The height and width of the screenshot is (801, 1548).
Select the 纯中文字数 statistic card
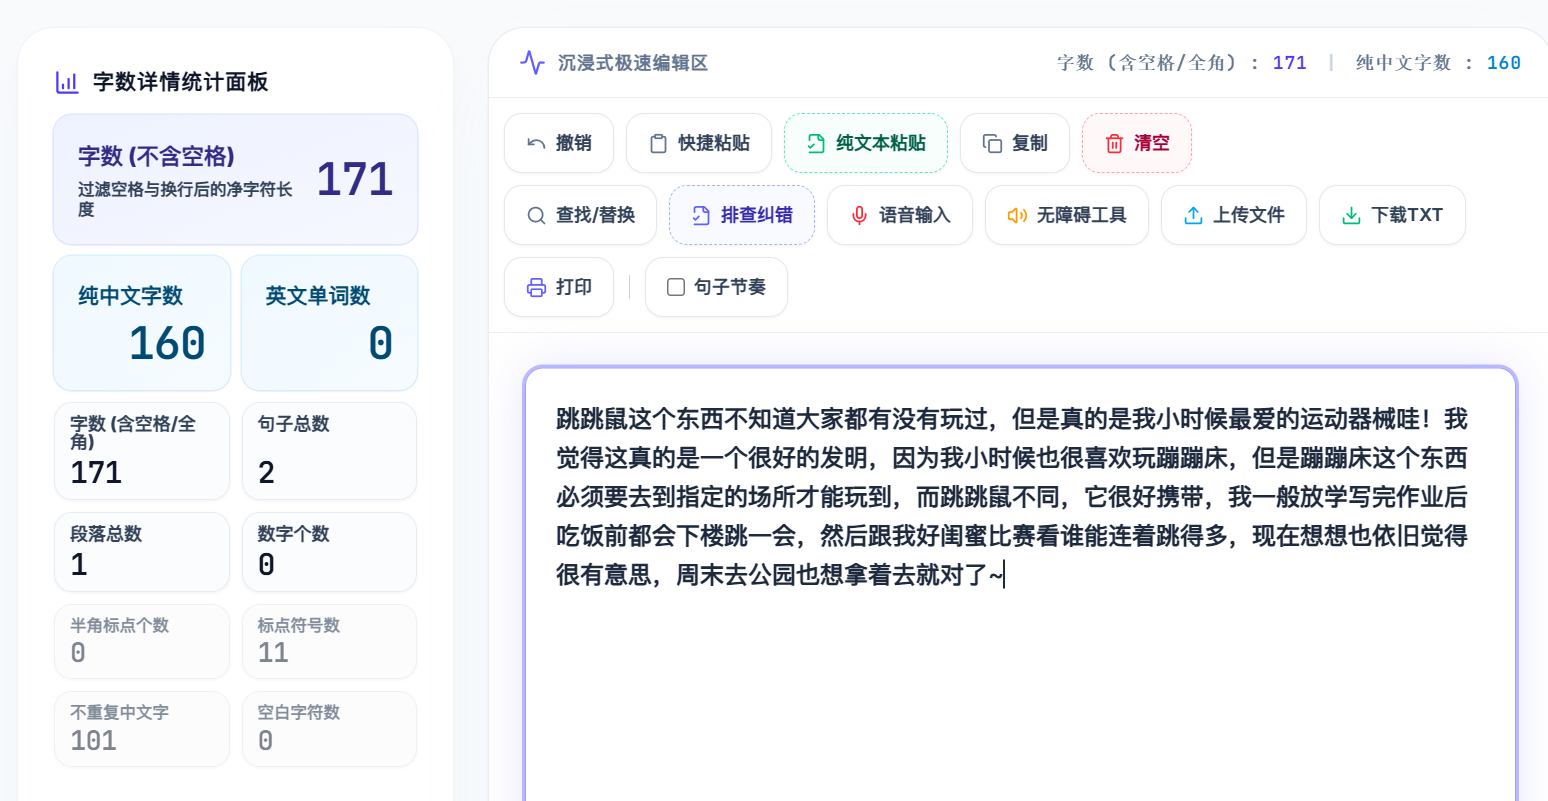pos(142,323)
